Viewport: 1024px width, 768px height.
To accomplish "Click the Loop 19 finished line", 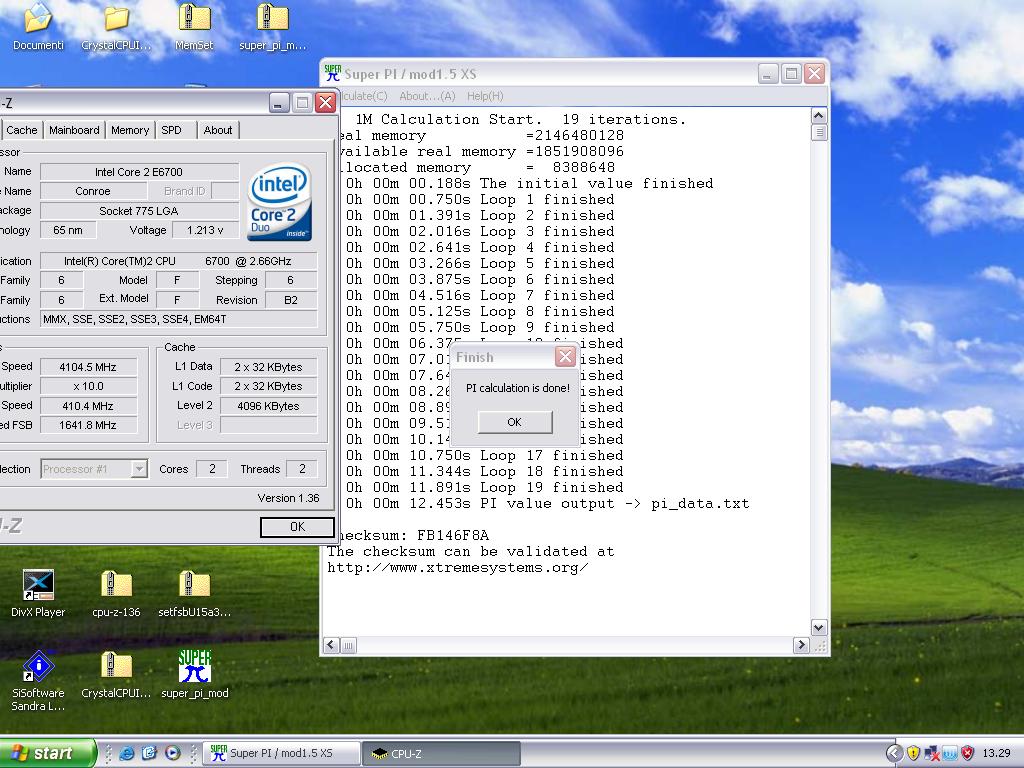I will pyautogui.click(x=484, y=488).
